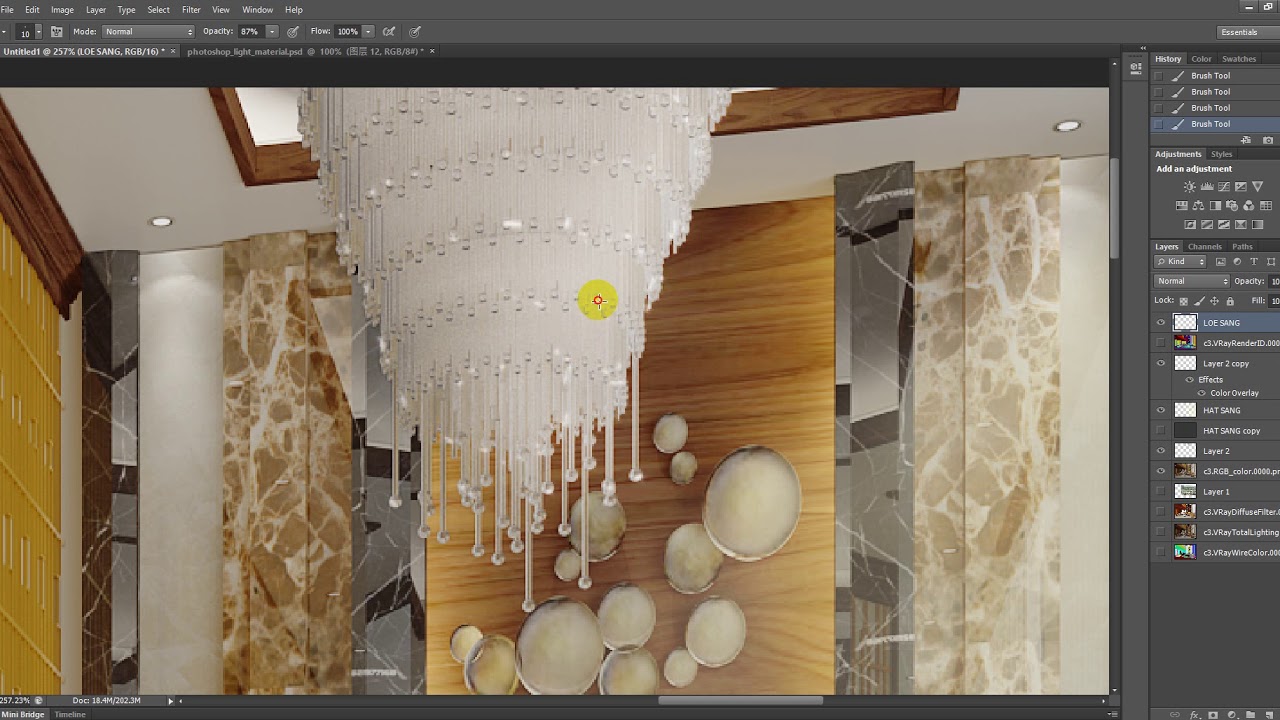Image resolution: width=1280 pixels, height=720 pixels.
Task: Switch to photoshop_light_material.psd document tab
Action: [304, 51]
